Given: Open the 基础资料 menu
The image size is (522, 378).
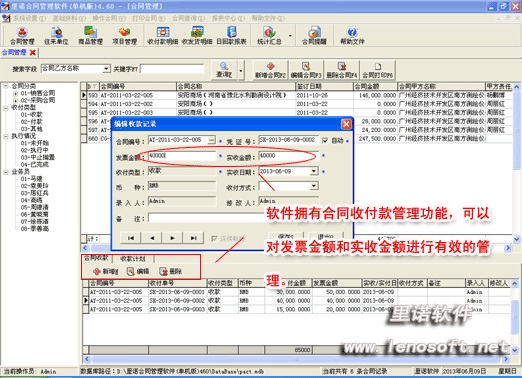Looking at the screenshot, I should tap(69, 18).
